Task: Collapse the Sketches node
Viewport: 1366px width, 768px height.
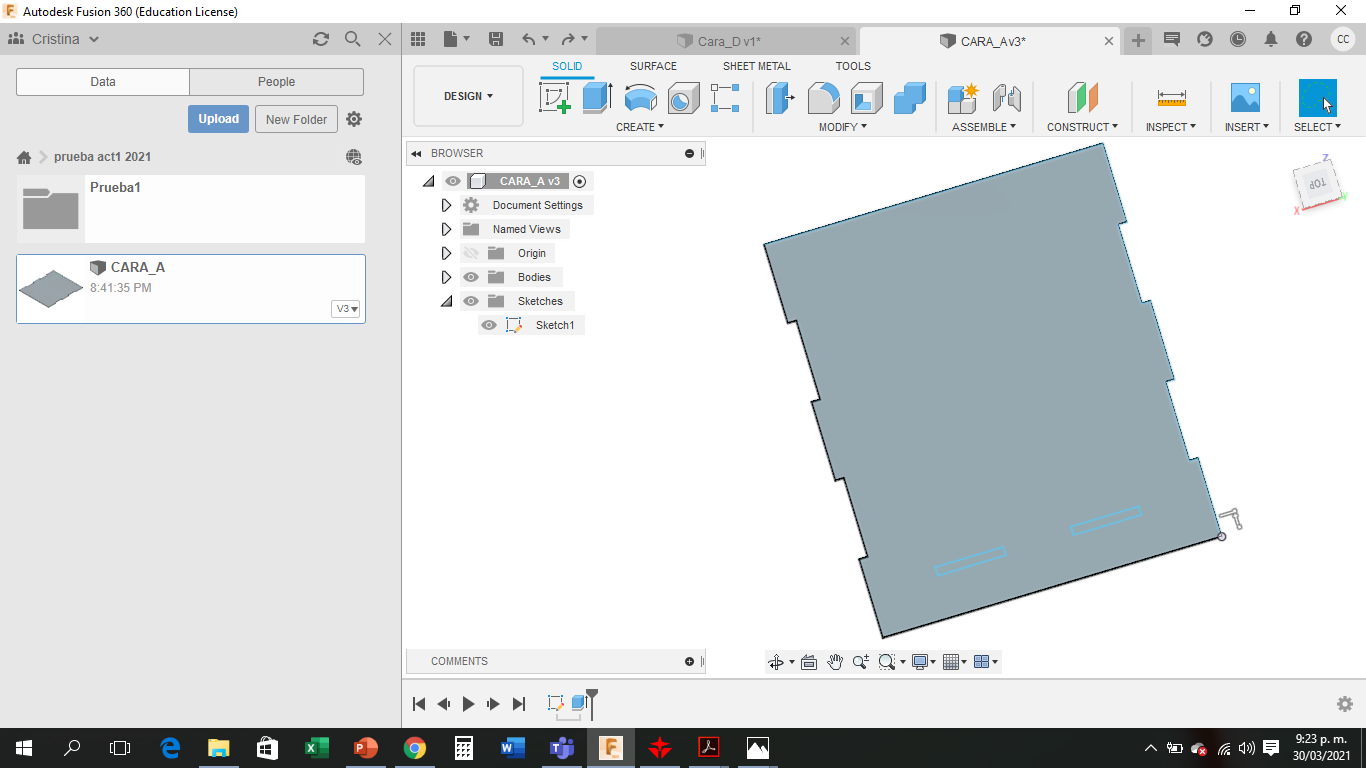Action: pos(446,301)
